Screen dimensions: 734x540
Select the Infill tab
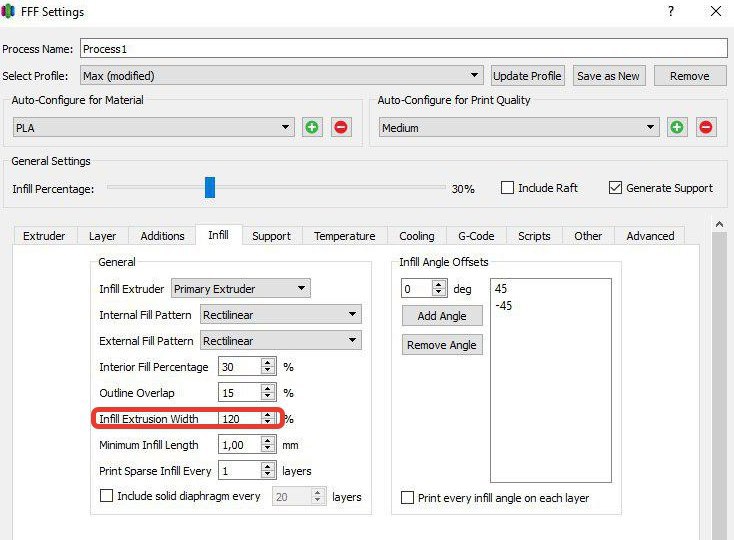coord(219,234)
